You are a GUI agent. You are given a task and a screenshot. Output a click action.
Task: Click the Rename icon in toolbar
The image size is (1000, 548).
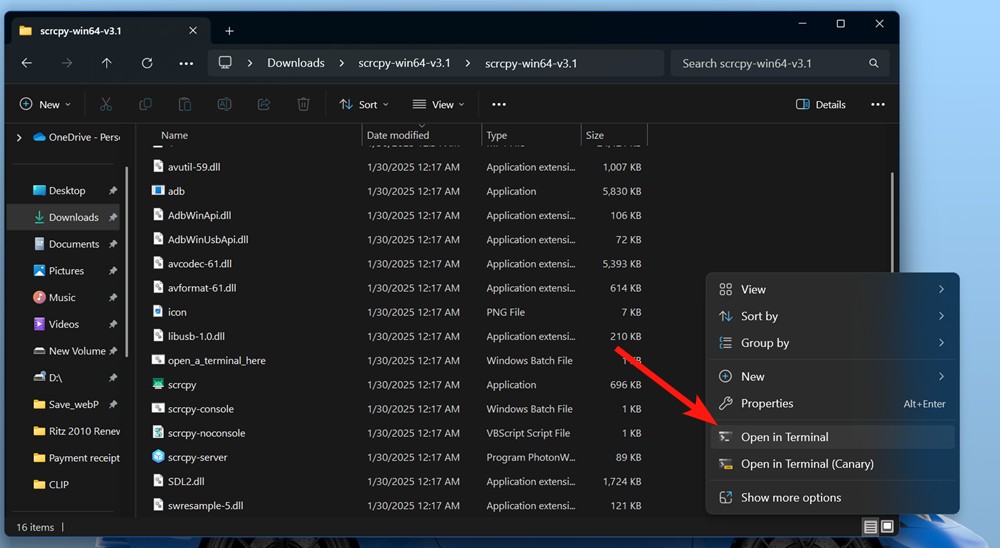[224, 104]
